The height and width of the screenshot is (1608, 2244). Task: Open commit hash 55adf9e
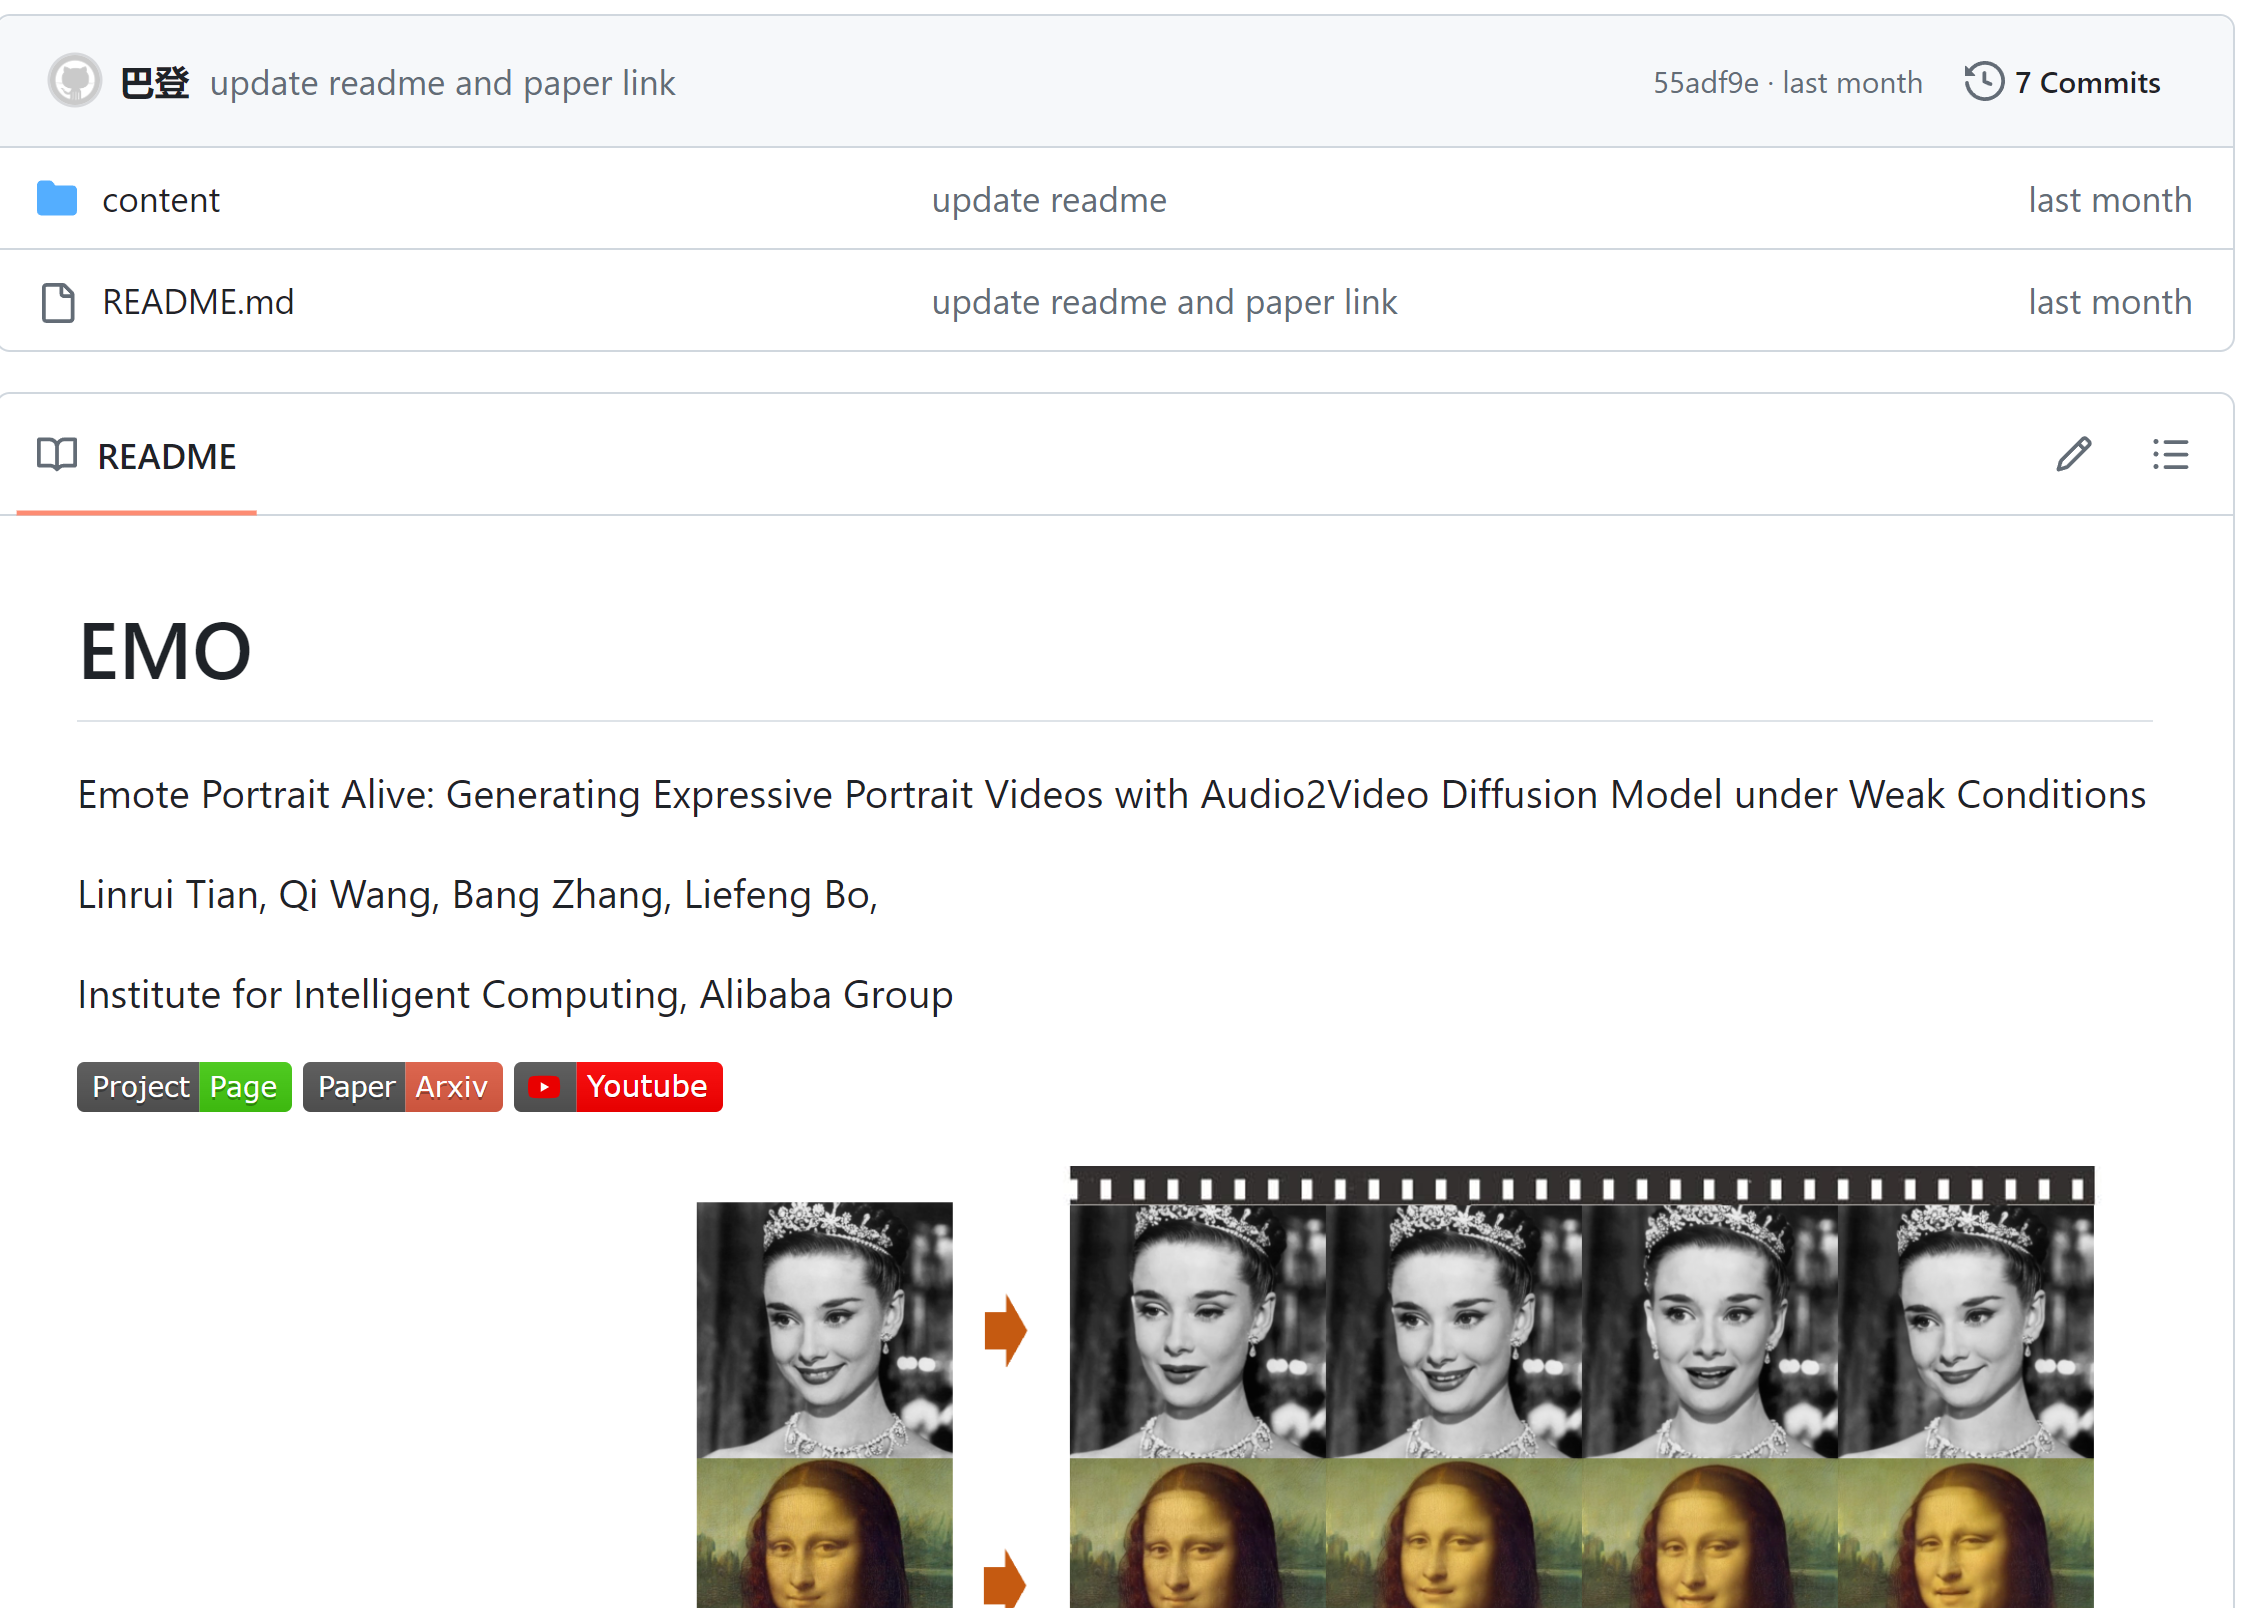pos(1705,83)
